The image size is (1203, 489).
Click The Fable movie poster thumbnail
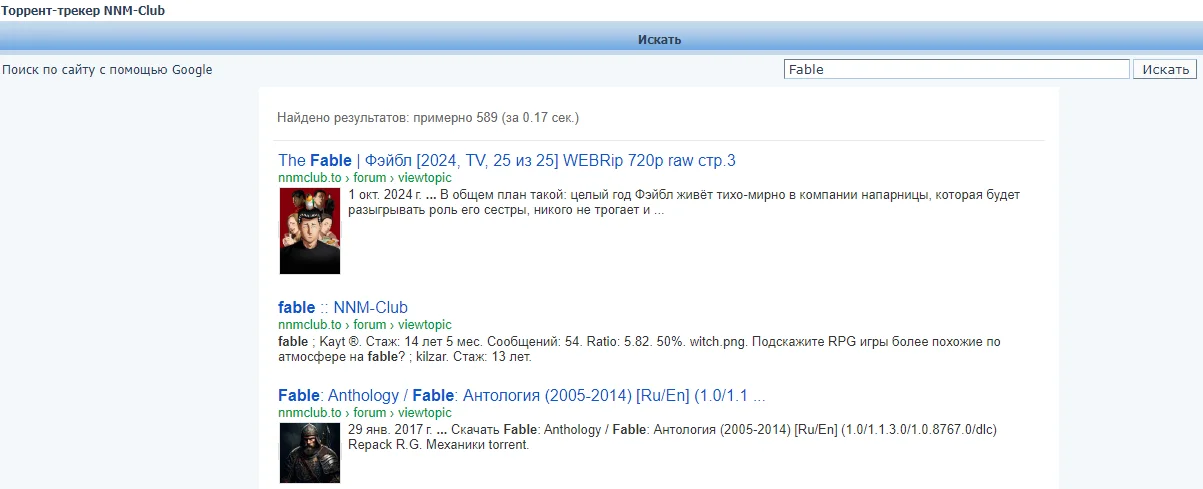[309, 230]
